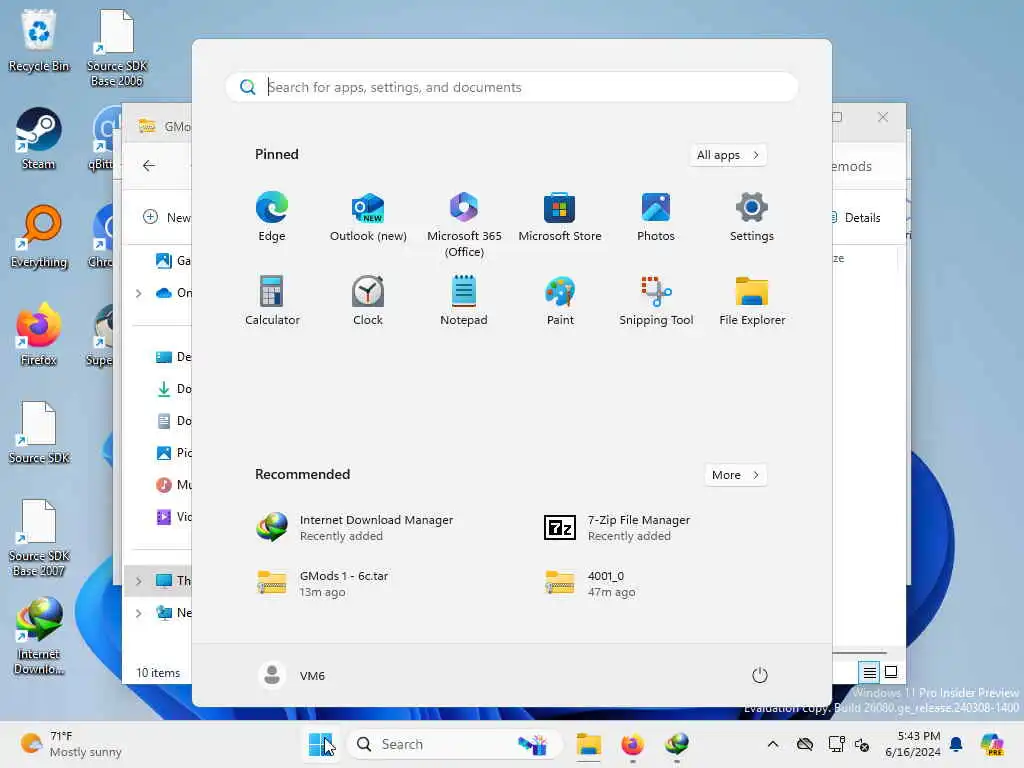The height and width of the screenshot is (768, 1024).
Task: Focus the Start menu search field
Action: (x=512, y=87)
